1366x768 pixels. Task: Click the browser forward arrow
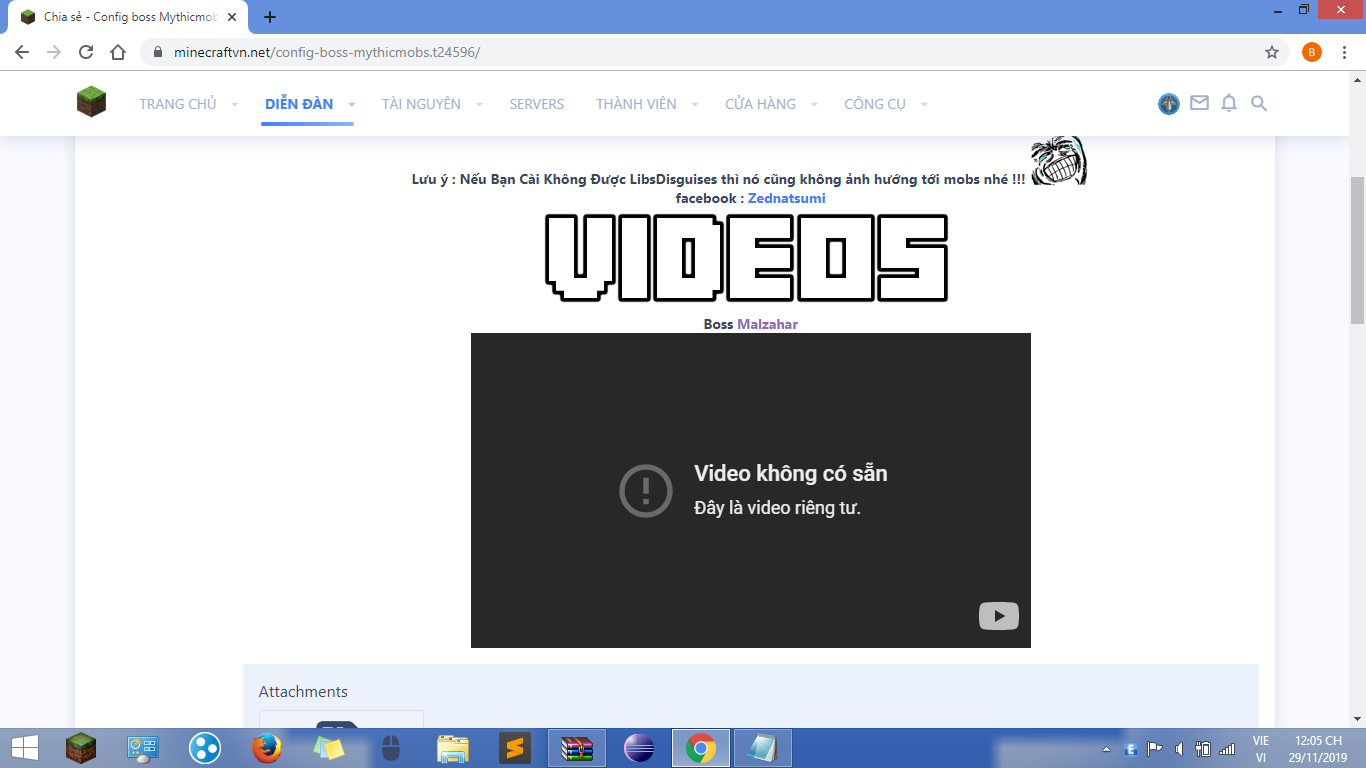click(x=54, y=52)
